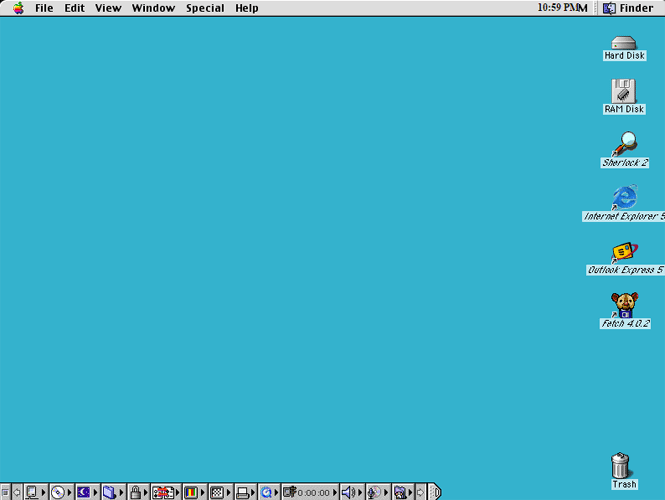This screenshot has width=665, height=500.
Task: Click the Sound Volume speaker module icon
Action: [348, 492]
